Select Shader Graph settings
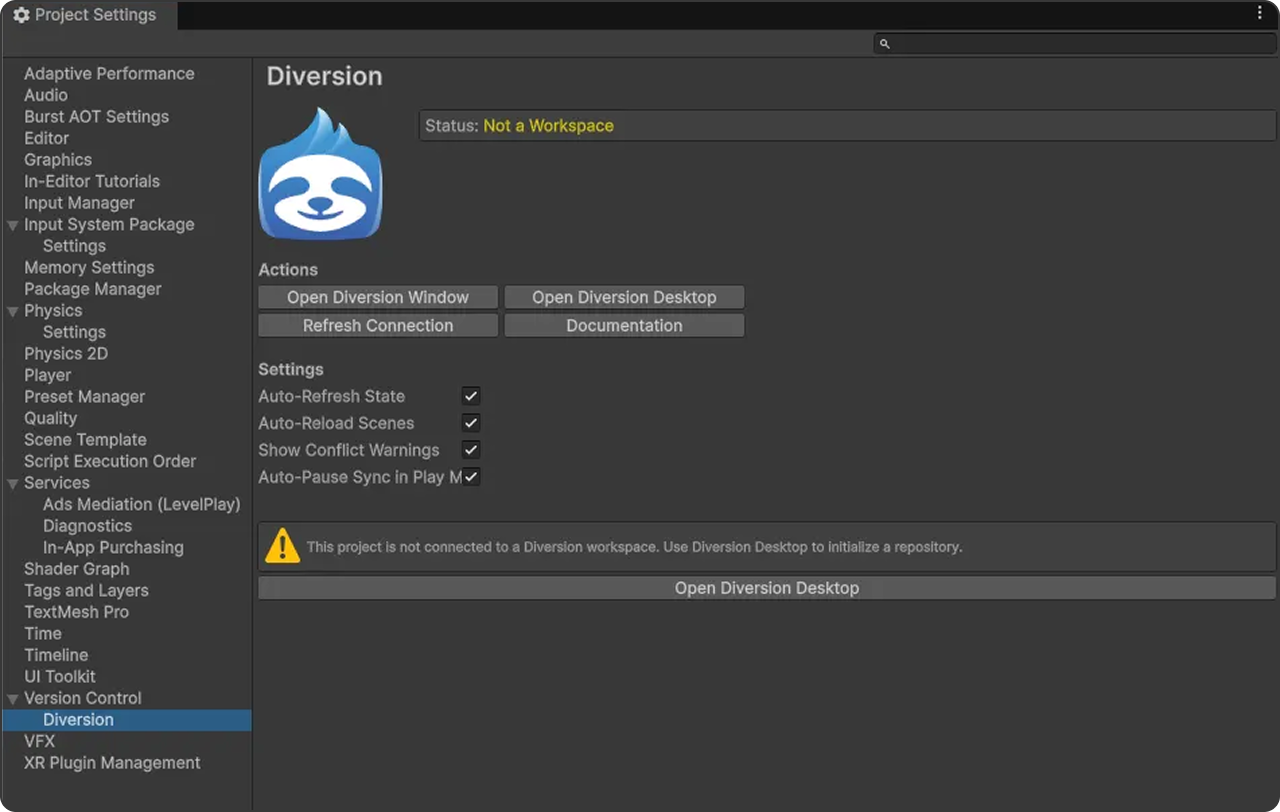1280x812 pixels. [77, 569]
